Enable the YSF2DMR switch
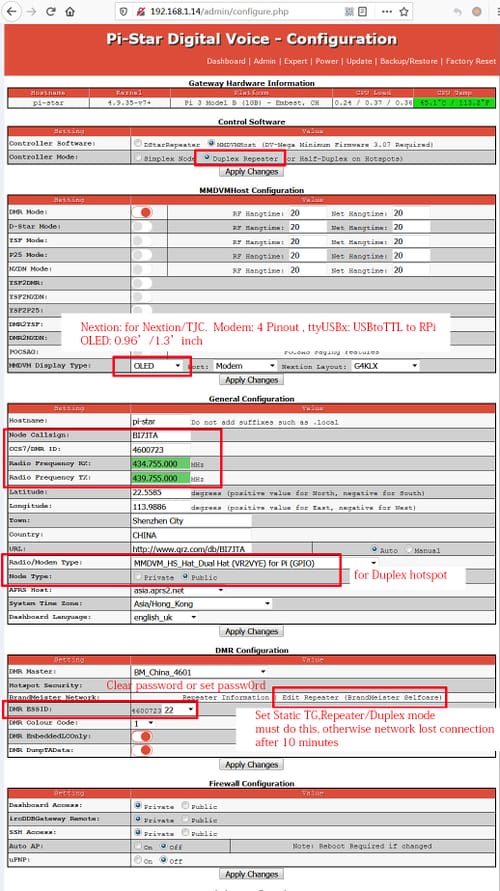 click(x=142, y=282)
